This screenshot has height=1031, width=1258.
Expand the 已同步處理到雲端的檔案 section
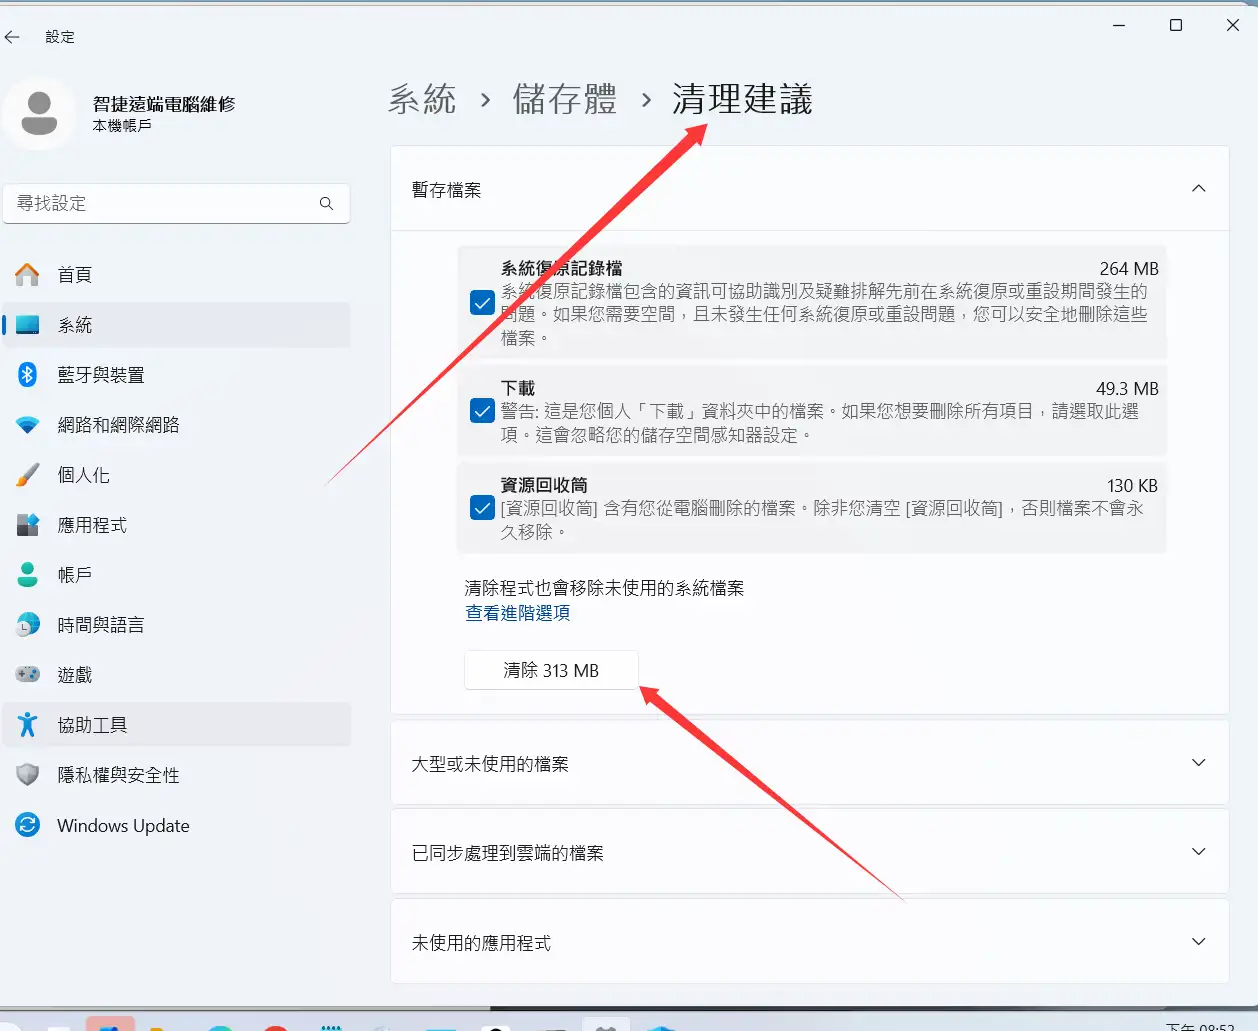[x=1198, y=852]
